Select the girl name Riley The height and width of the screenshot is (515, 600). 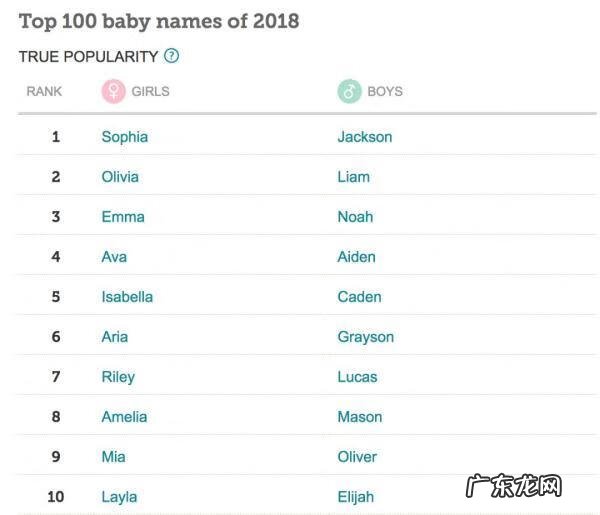[118, 377]
